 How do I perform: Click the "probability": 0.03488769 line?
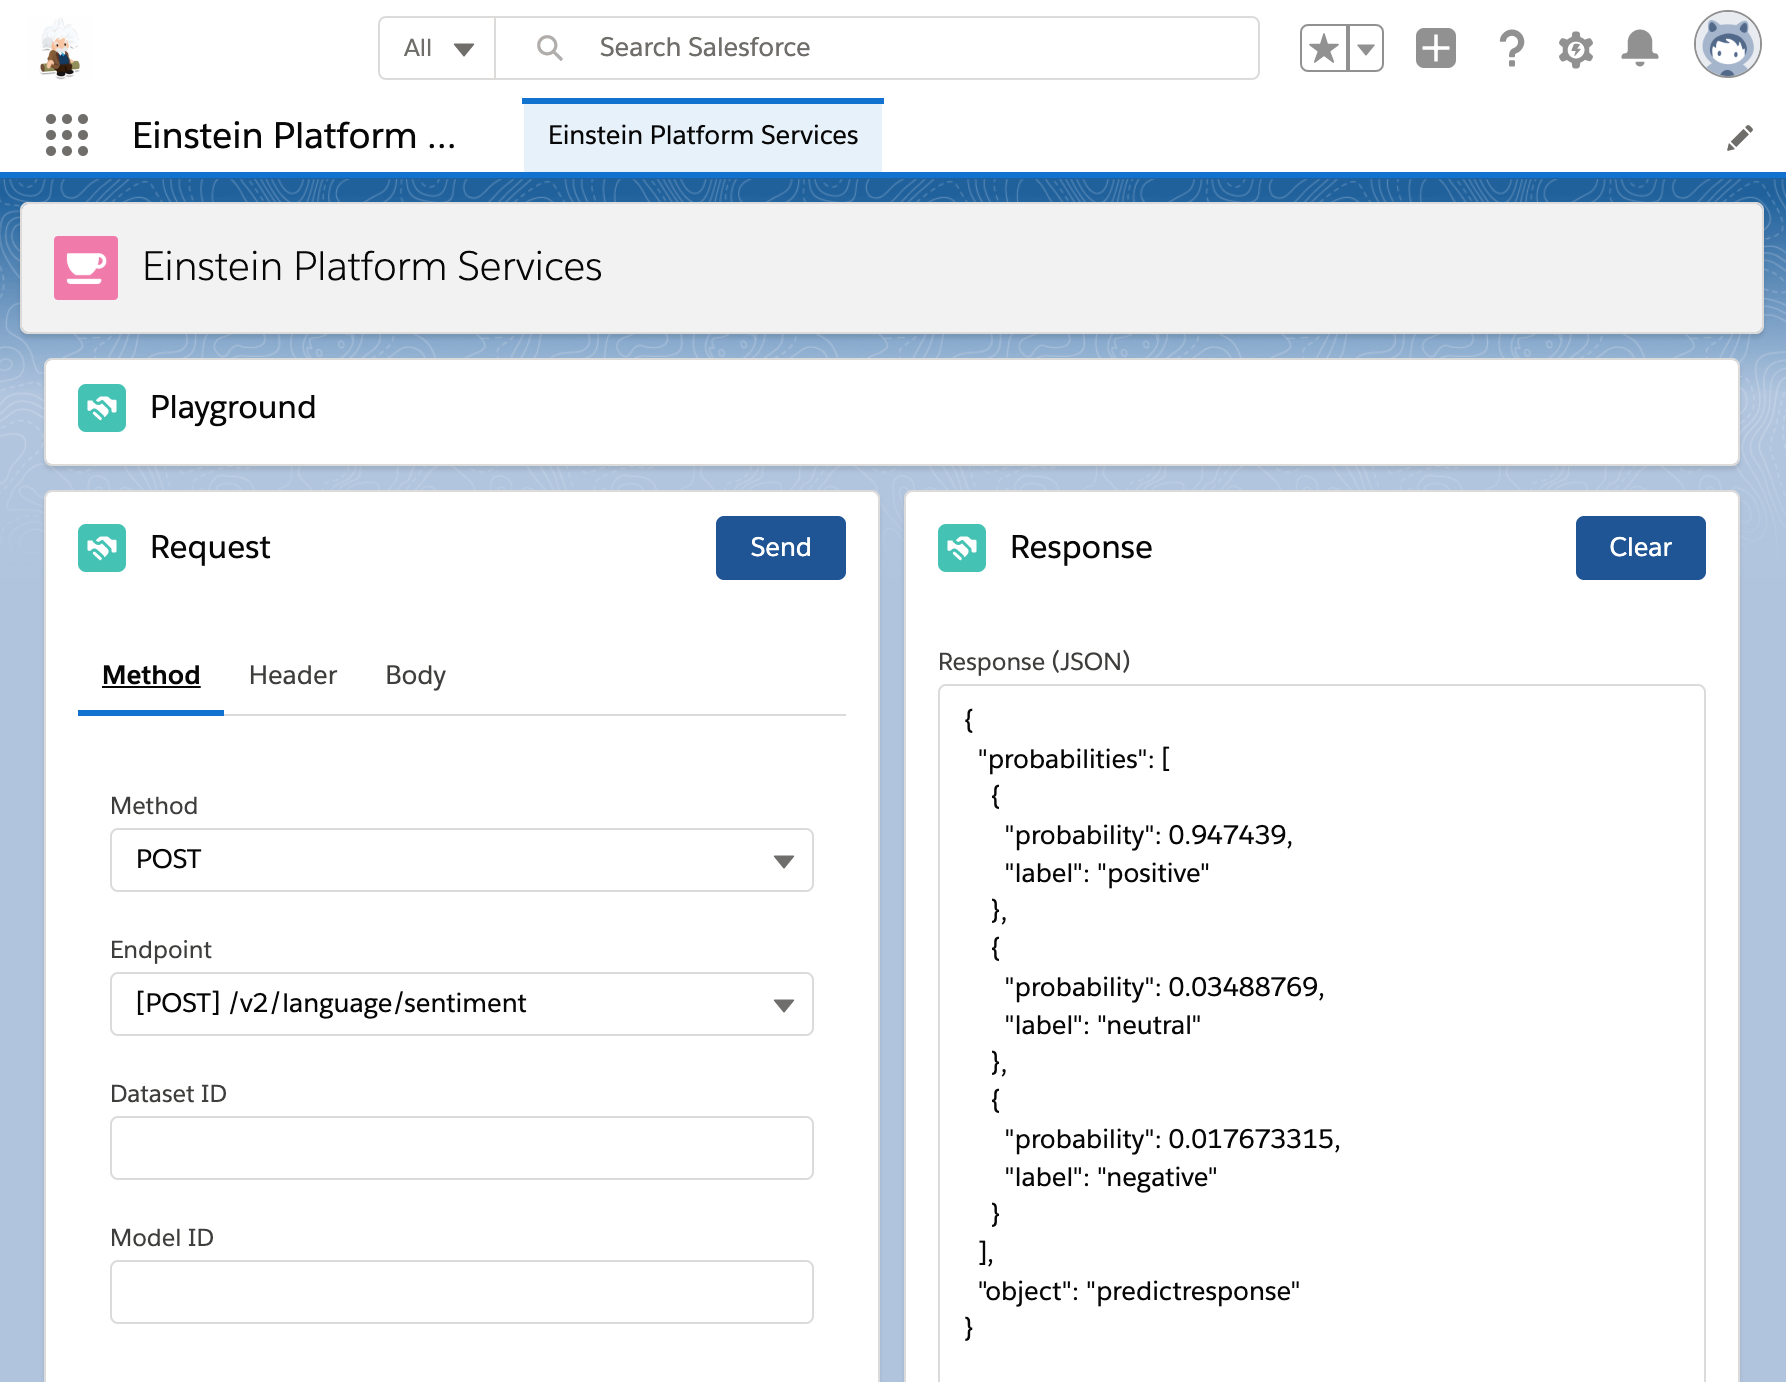coord(1164,987)
